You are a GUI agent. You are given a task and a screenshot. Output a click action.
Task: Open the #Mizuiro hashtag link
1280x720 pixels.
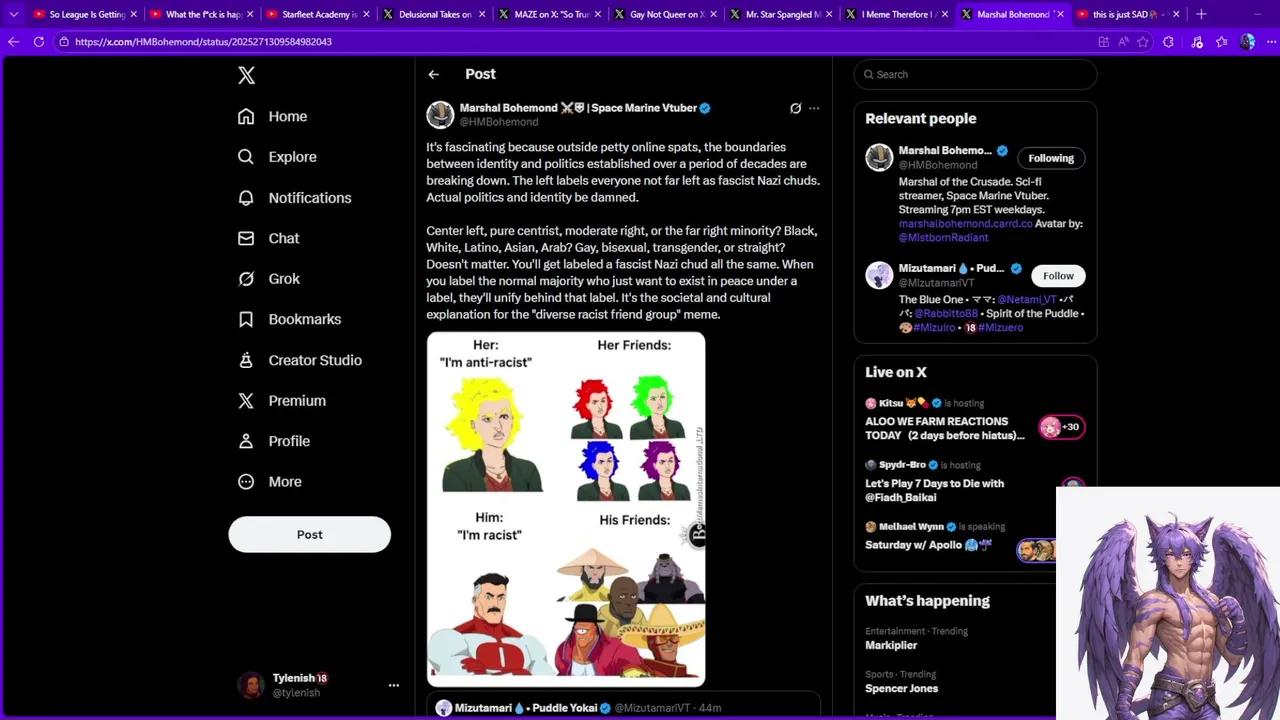pyautogui.click(x=933, y=328)
